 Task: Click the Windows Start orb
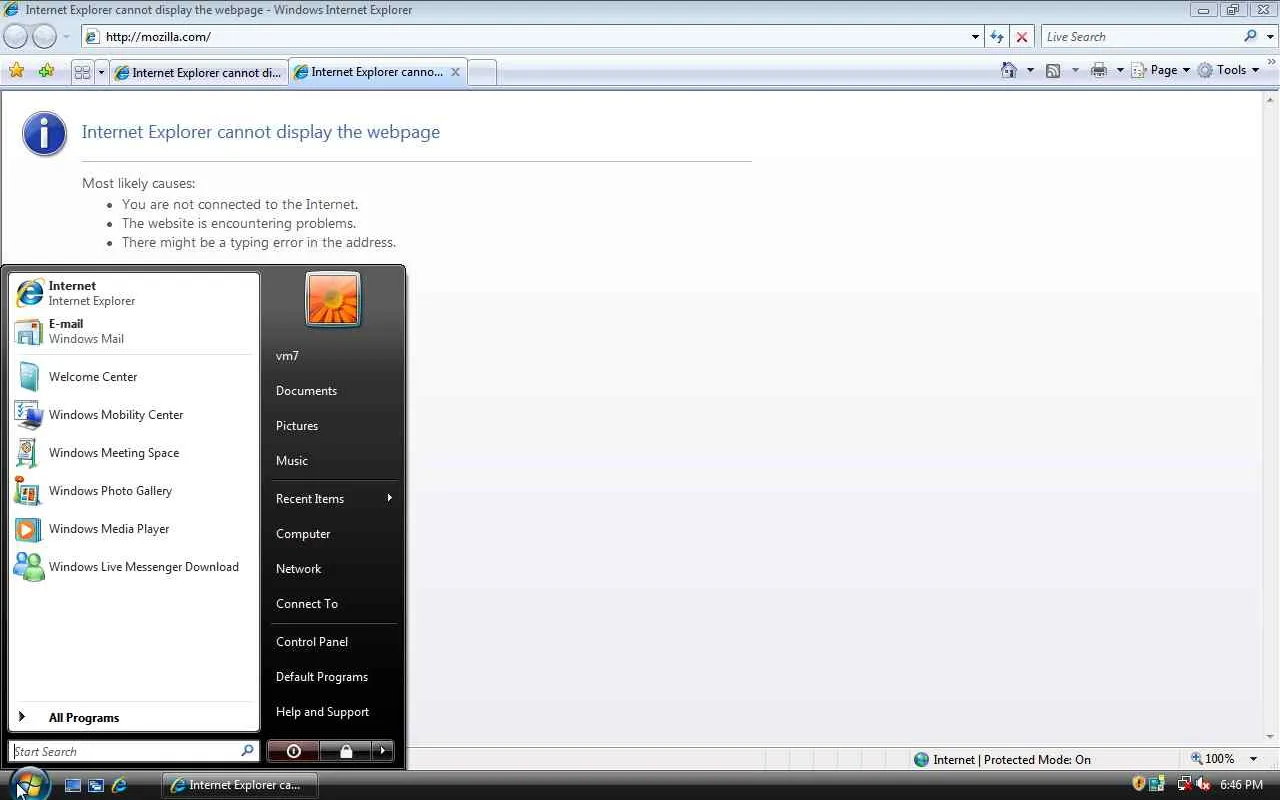(29, 783)
